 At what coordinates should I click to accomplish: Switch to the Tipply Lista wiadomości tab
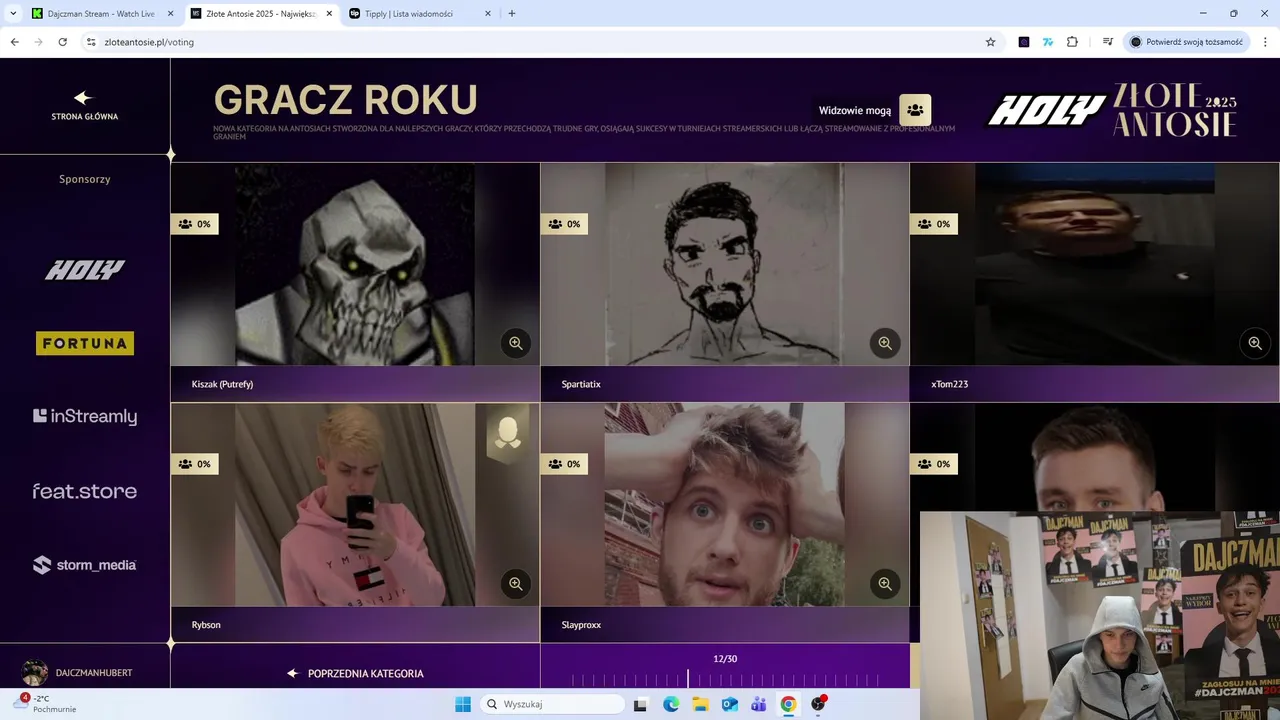[x=420, y=13]
